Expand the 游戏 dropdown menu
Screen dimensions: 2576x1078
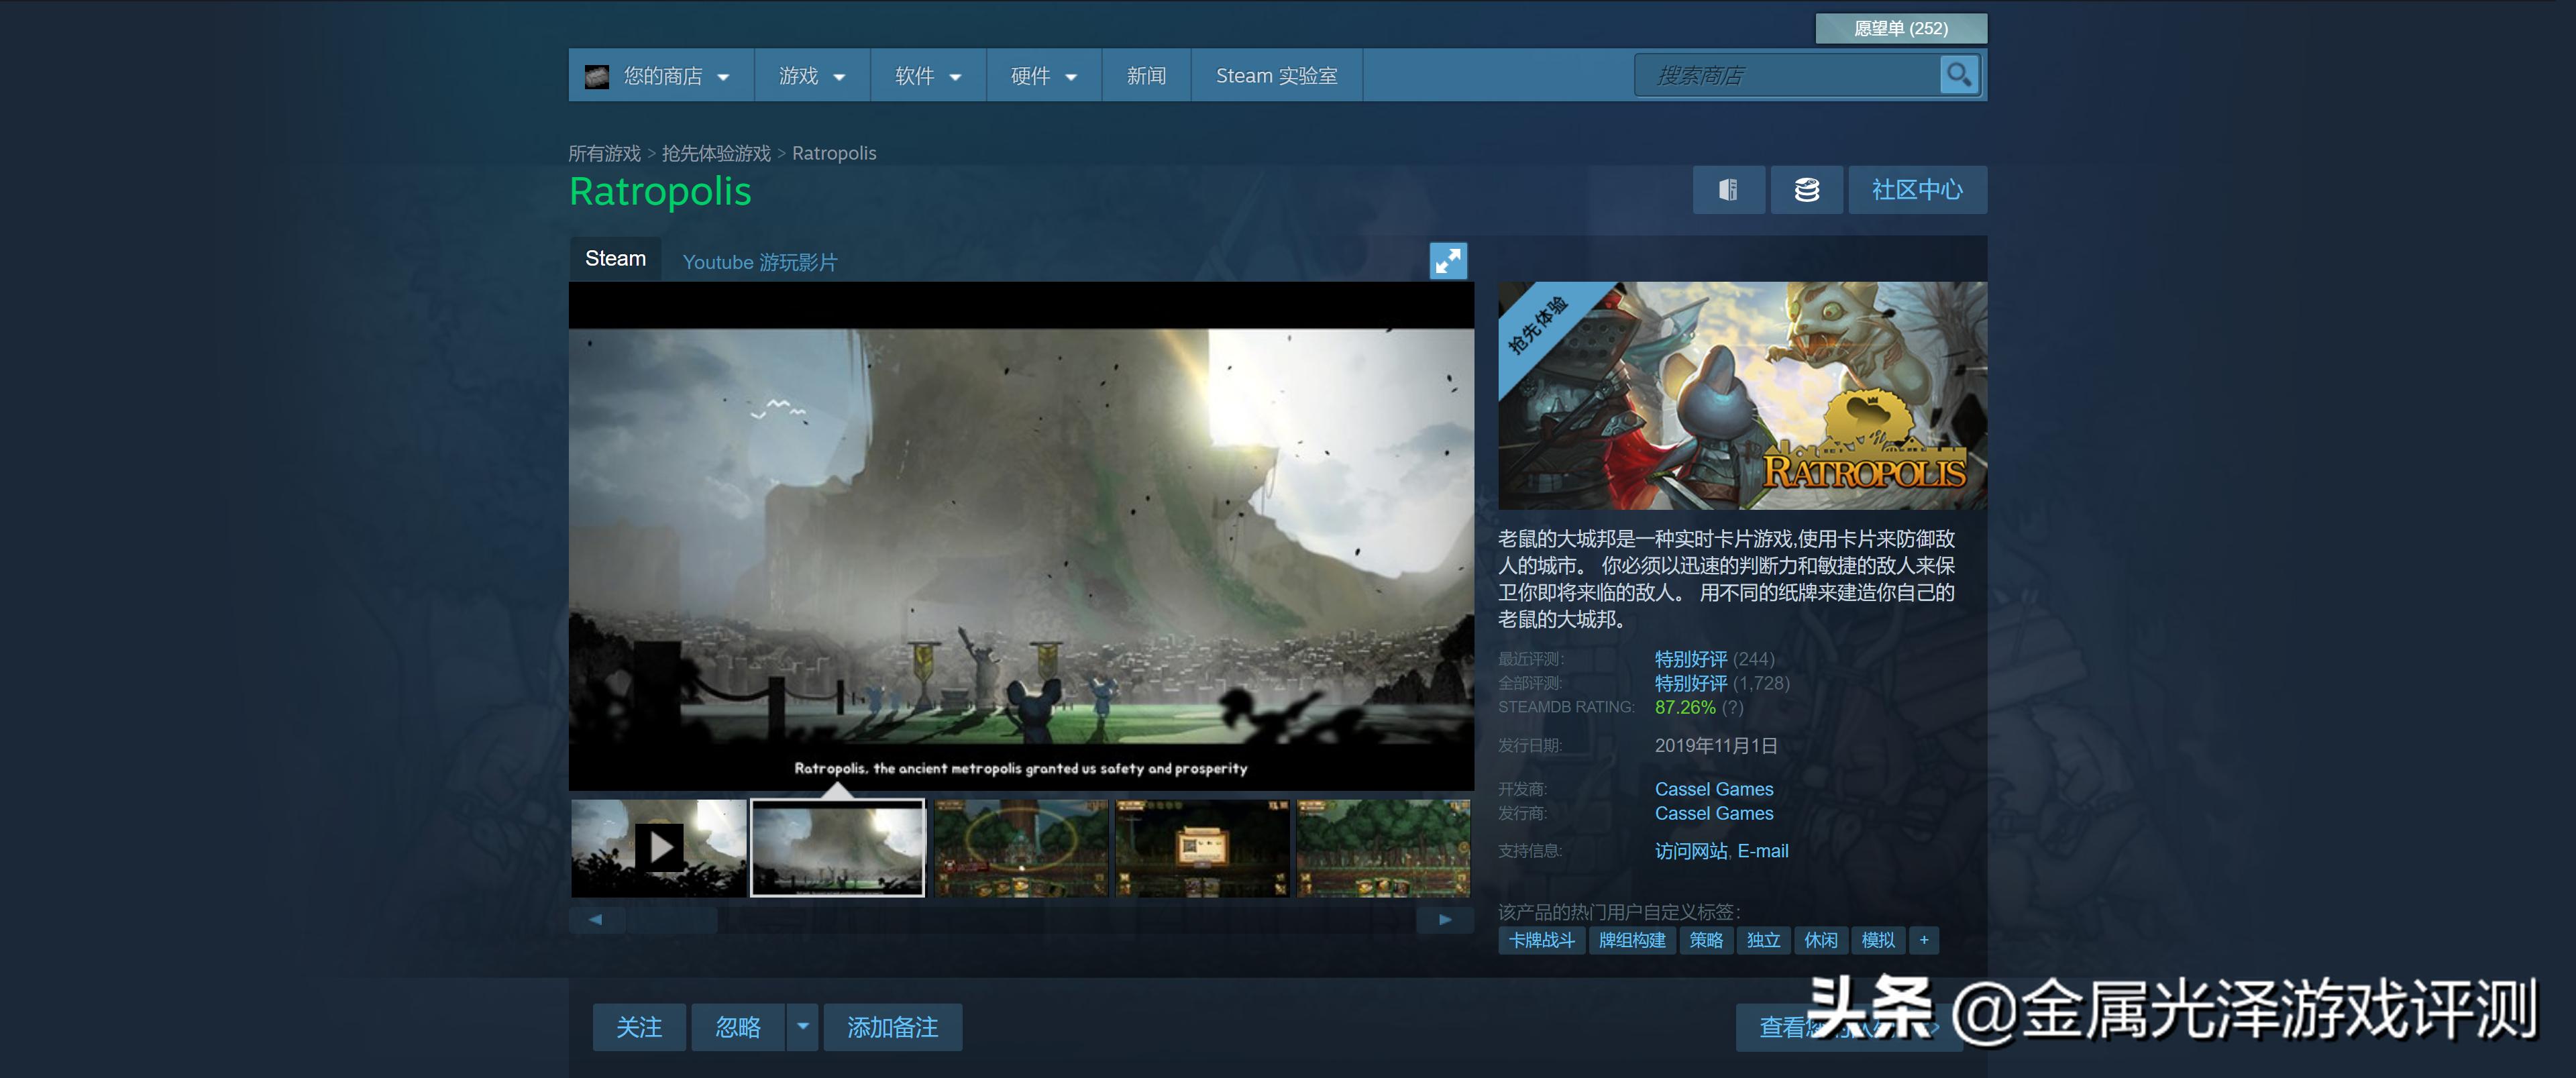click(811, 76)
